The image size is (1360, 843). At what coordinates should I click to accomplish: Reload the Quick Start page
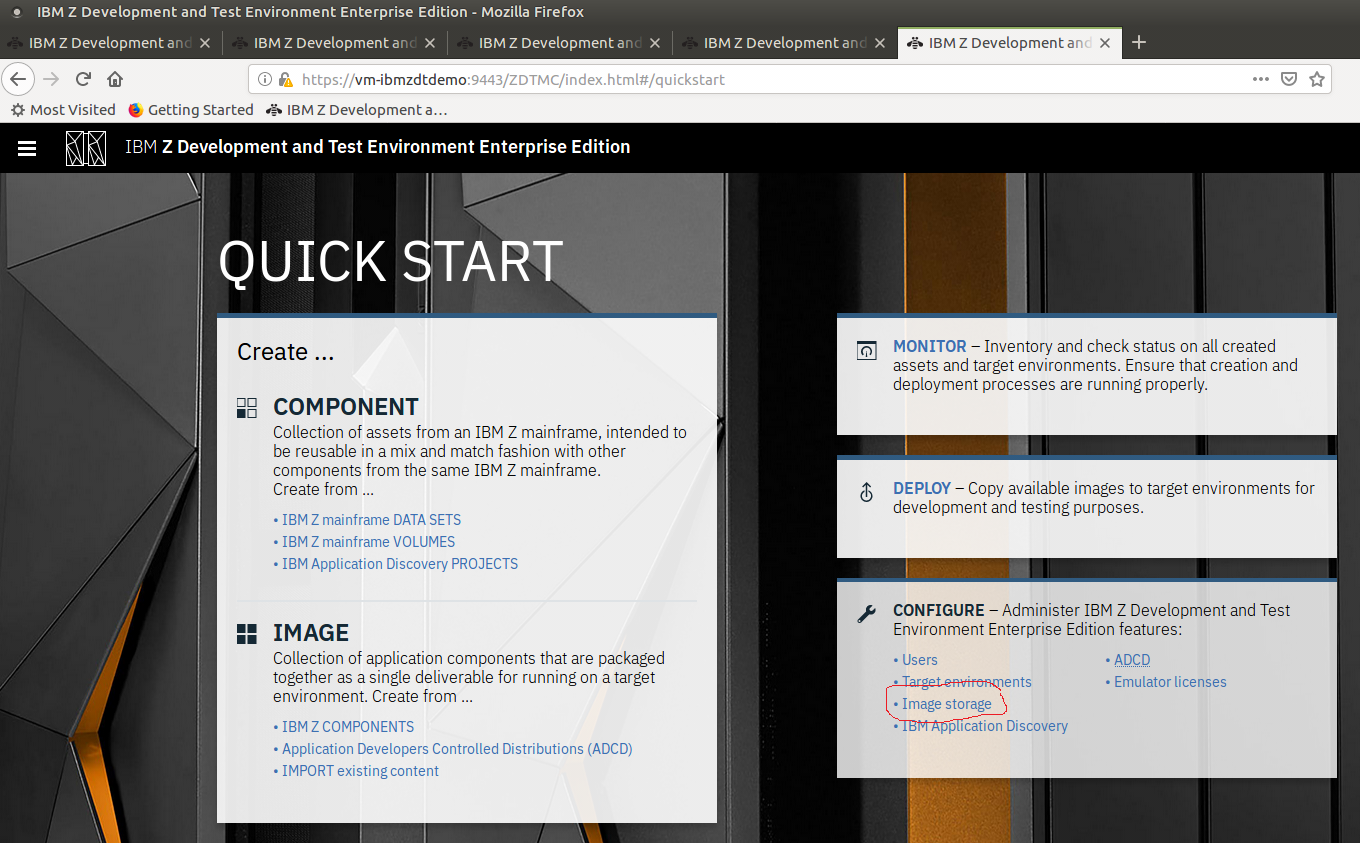(x=82, y=78)
